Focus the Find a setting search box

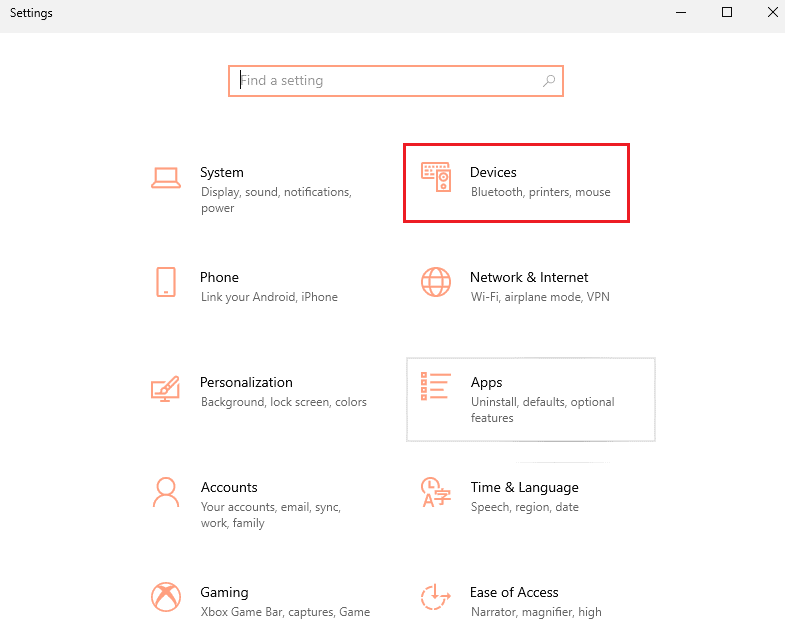pos(390,81)
